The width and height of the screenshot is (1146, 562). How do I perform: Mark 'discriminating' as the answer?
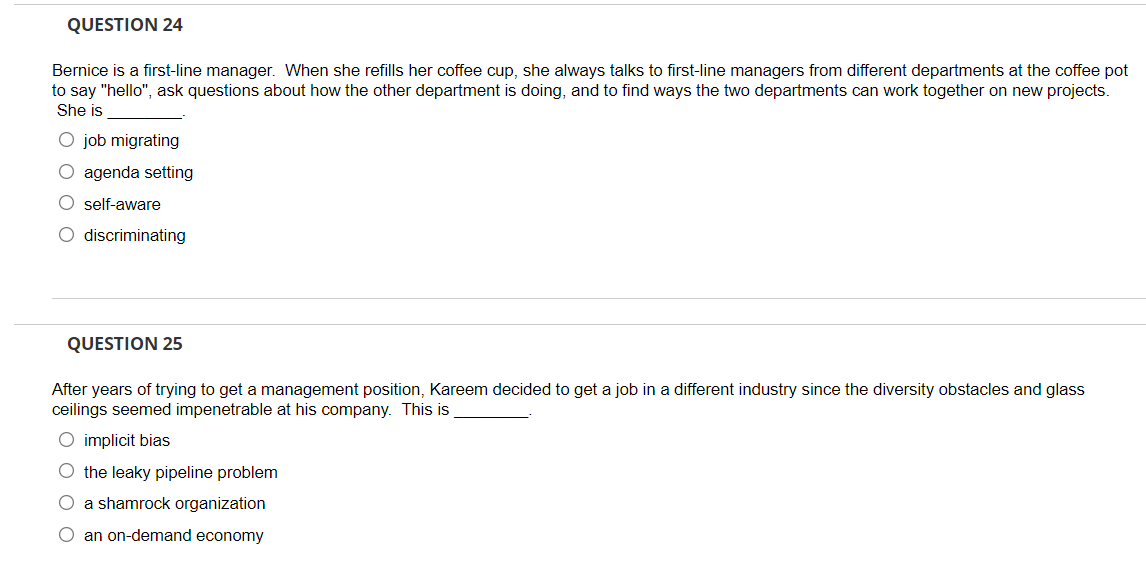[x=67, y=235]
